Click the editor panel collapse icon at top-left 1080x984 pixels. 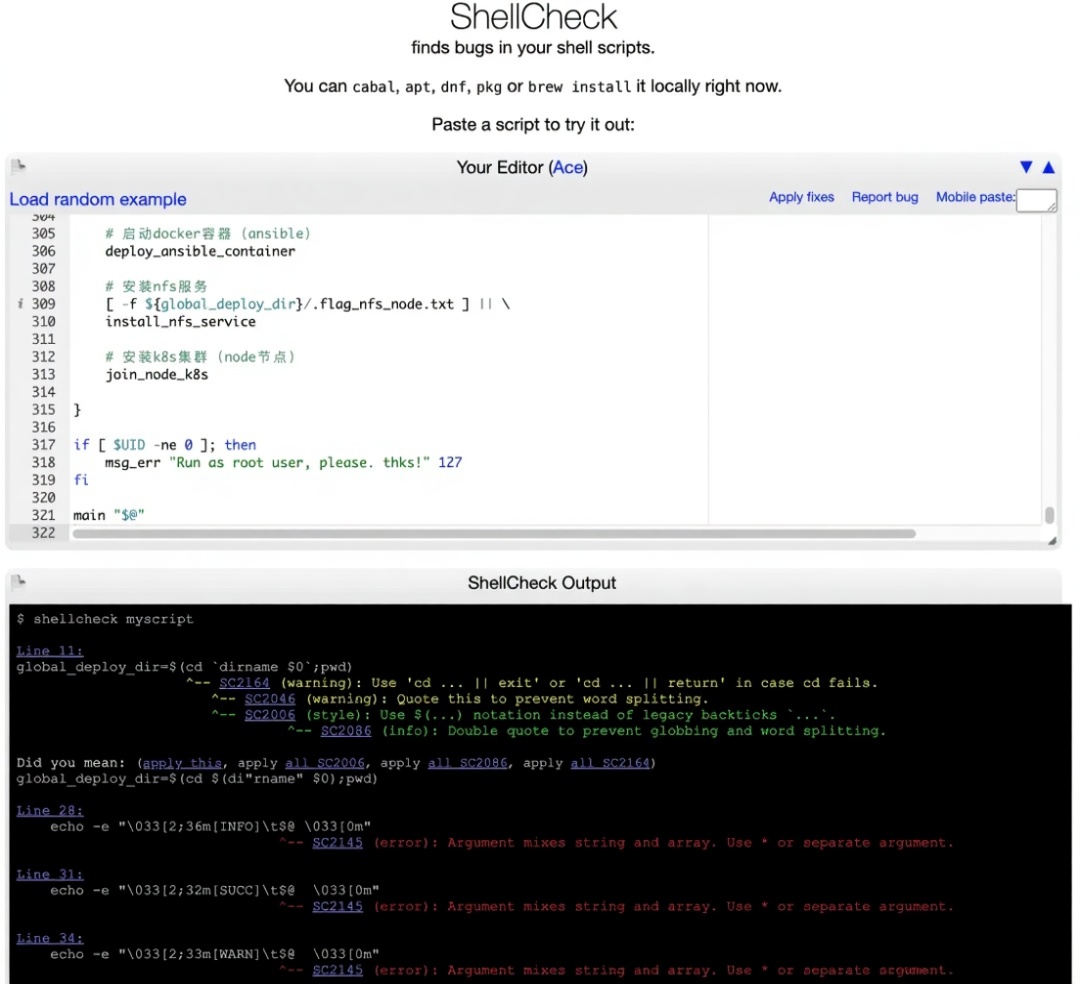coord(19,167)
